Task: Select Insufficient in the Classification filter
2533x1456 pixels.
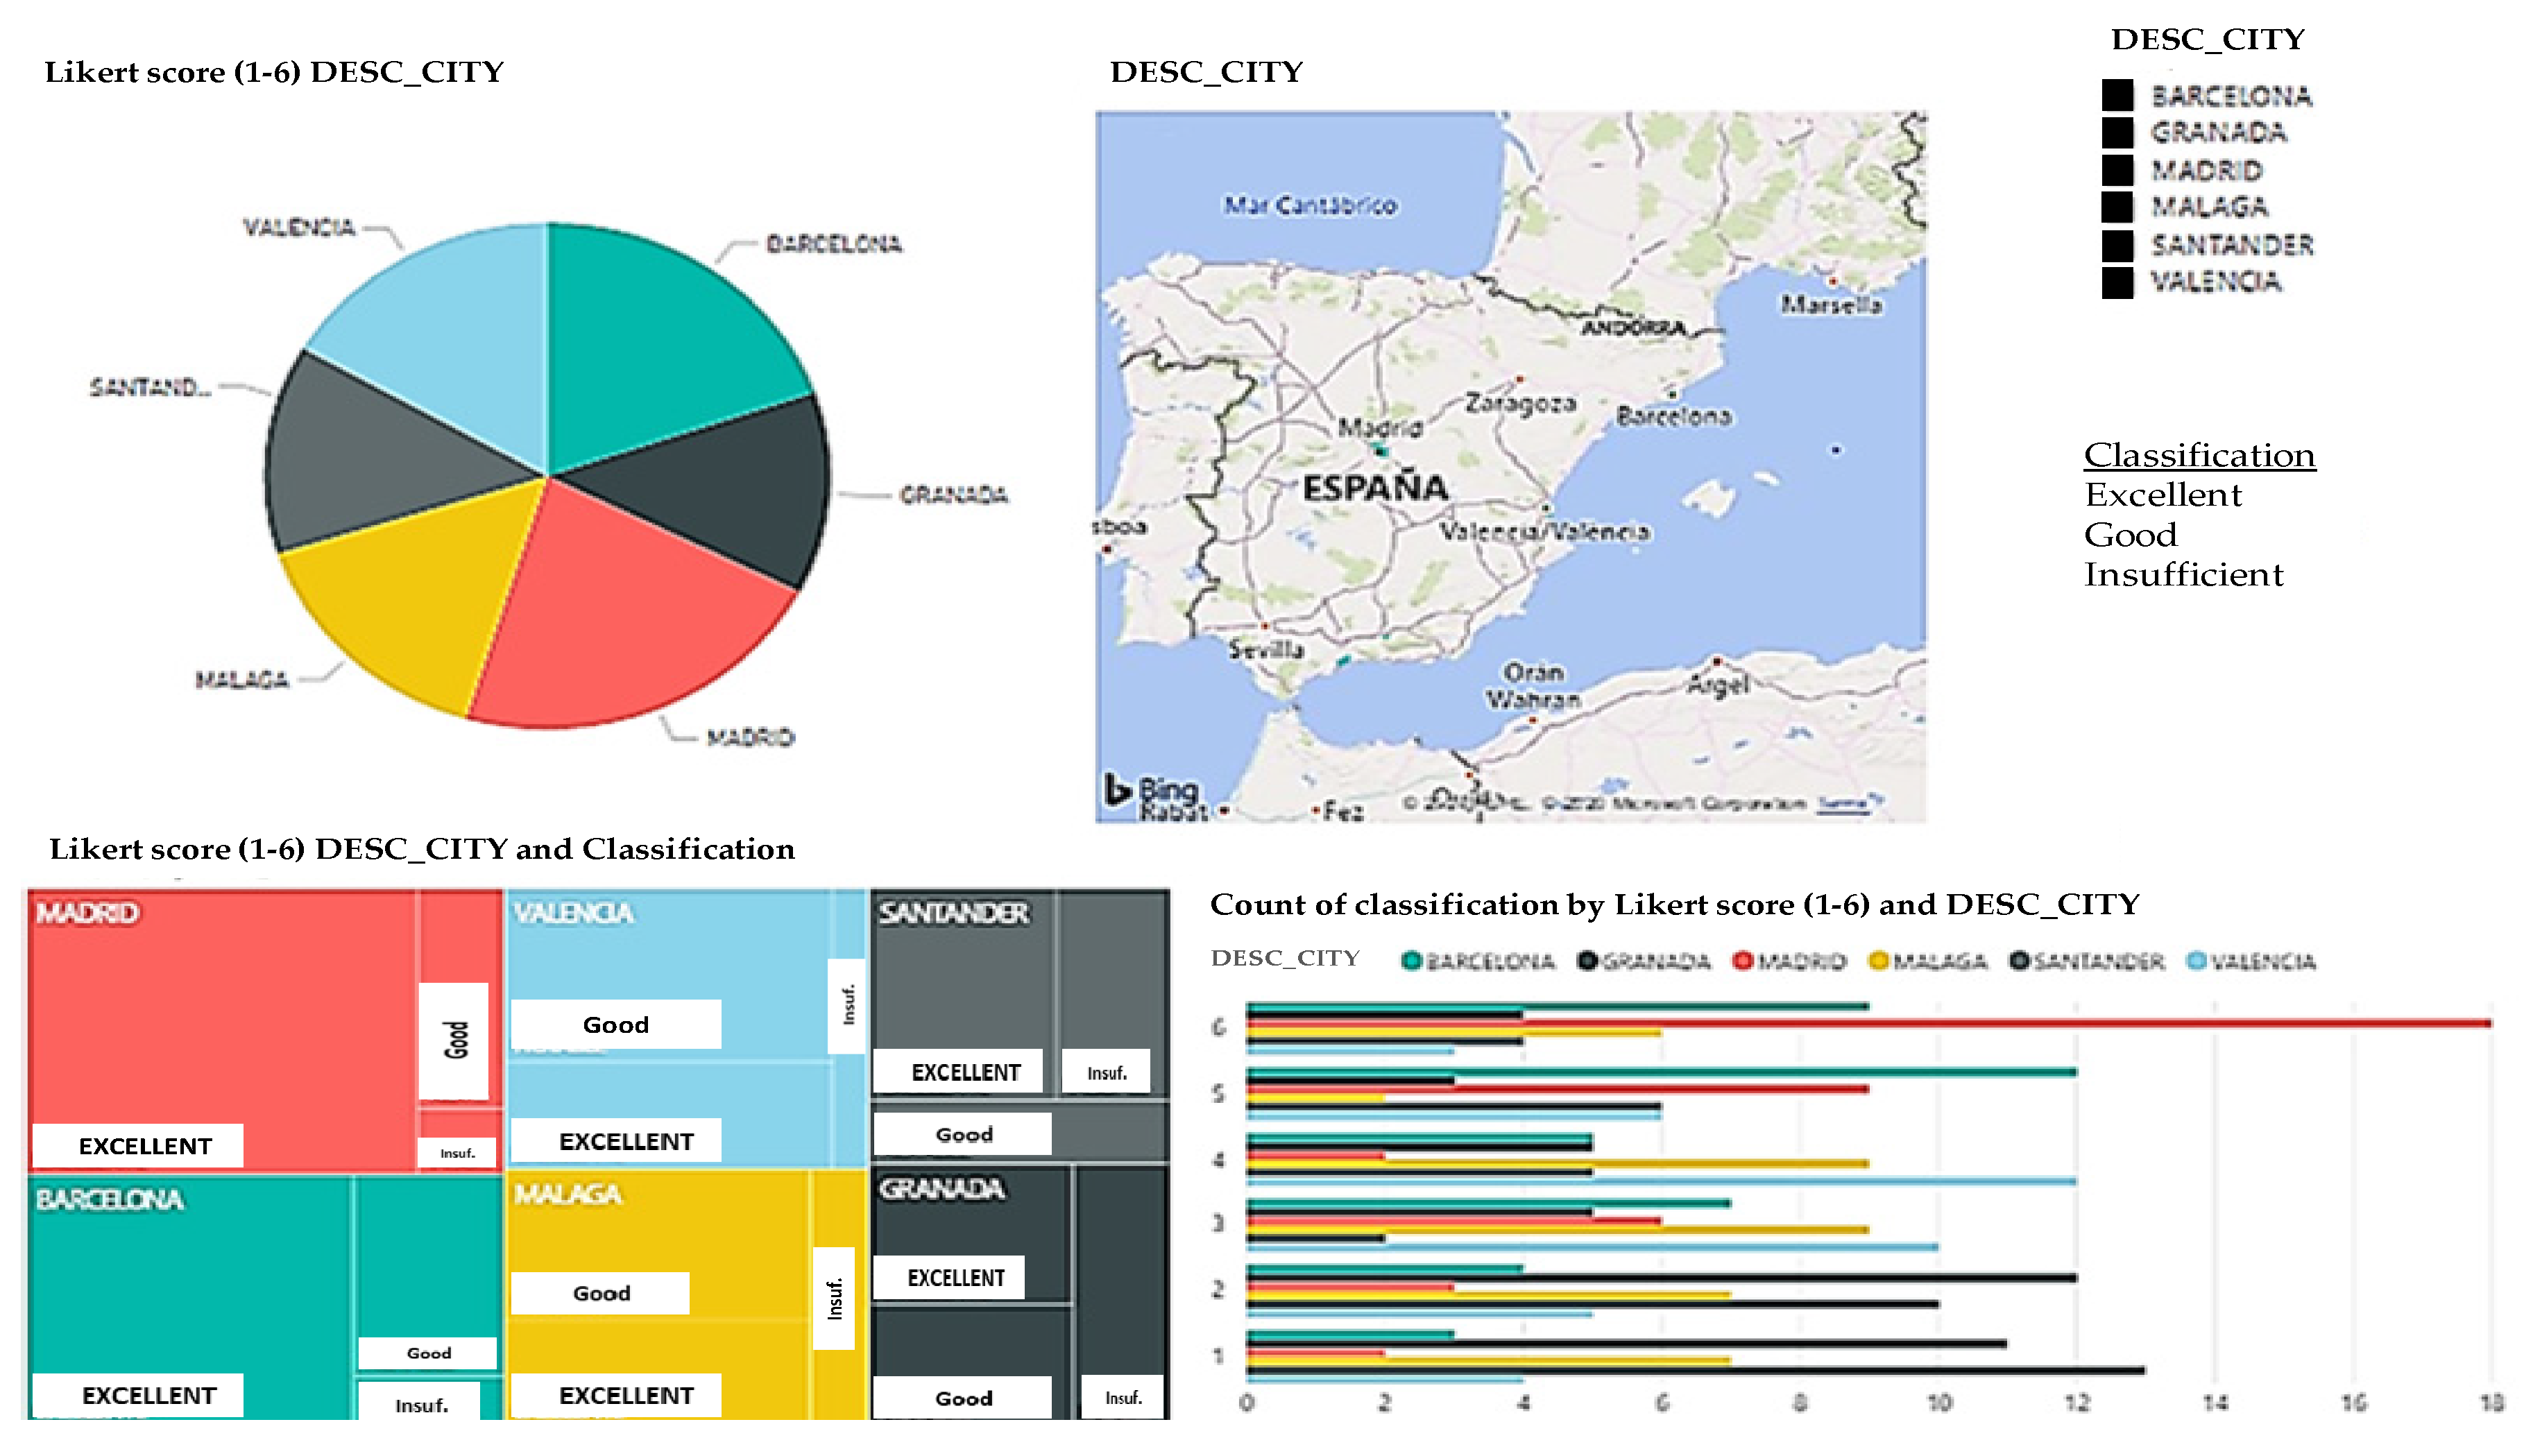Action: (2183, 575)
